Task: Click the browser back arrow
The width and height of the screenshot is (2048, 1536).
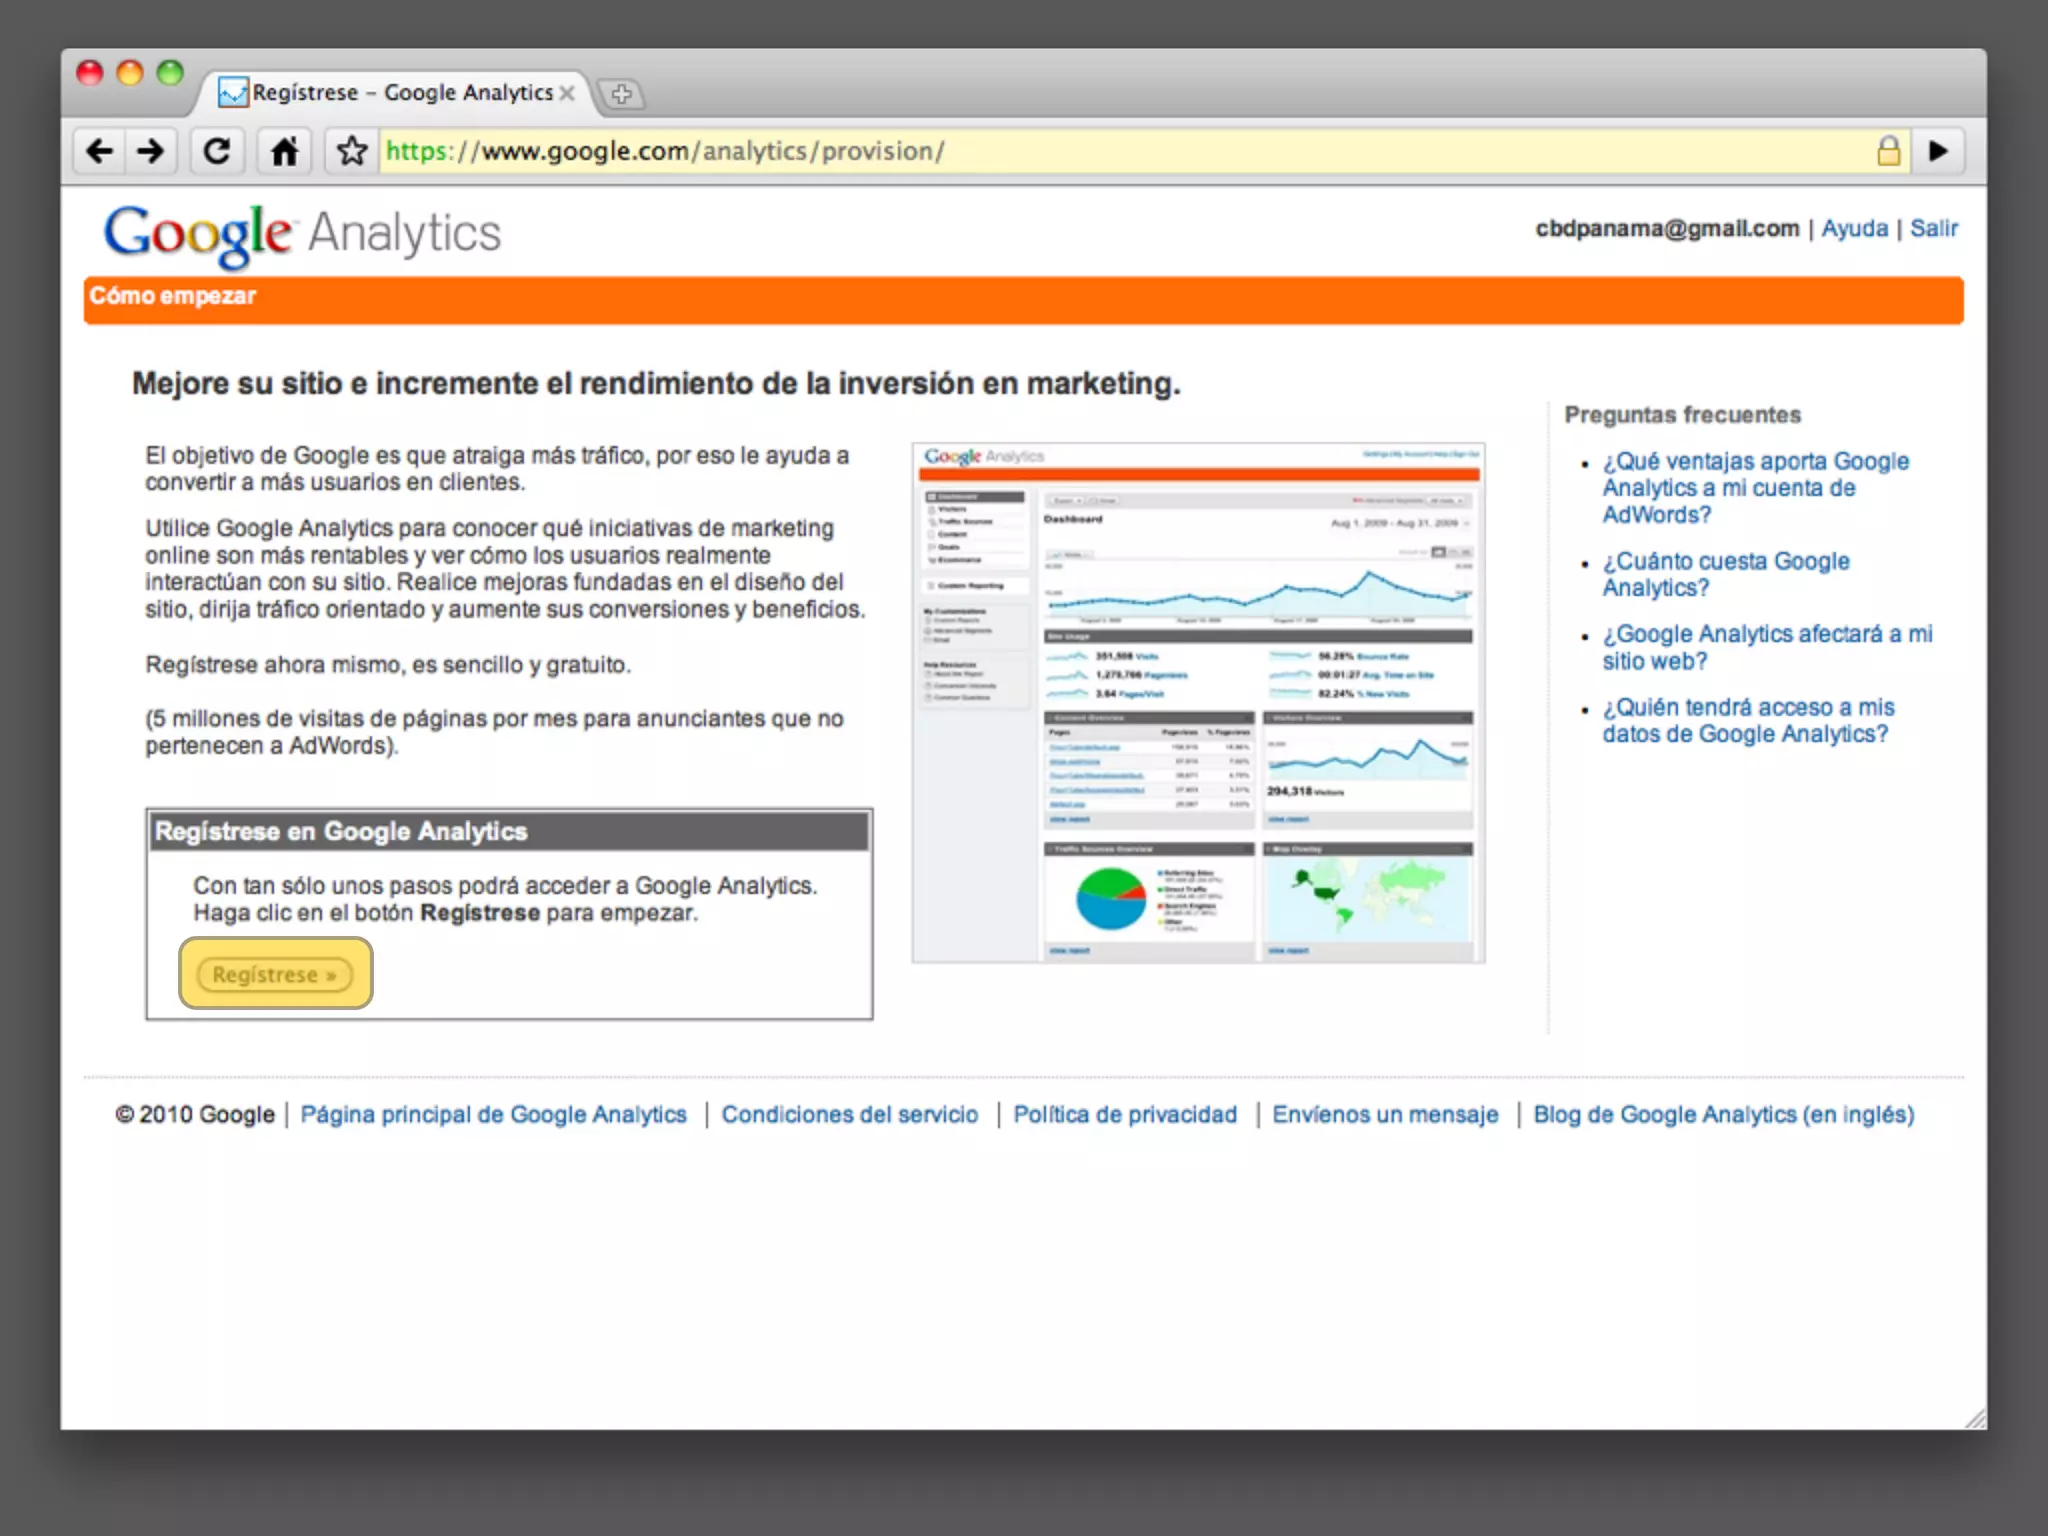Action: coord(100,151)
